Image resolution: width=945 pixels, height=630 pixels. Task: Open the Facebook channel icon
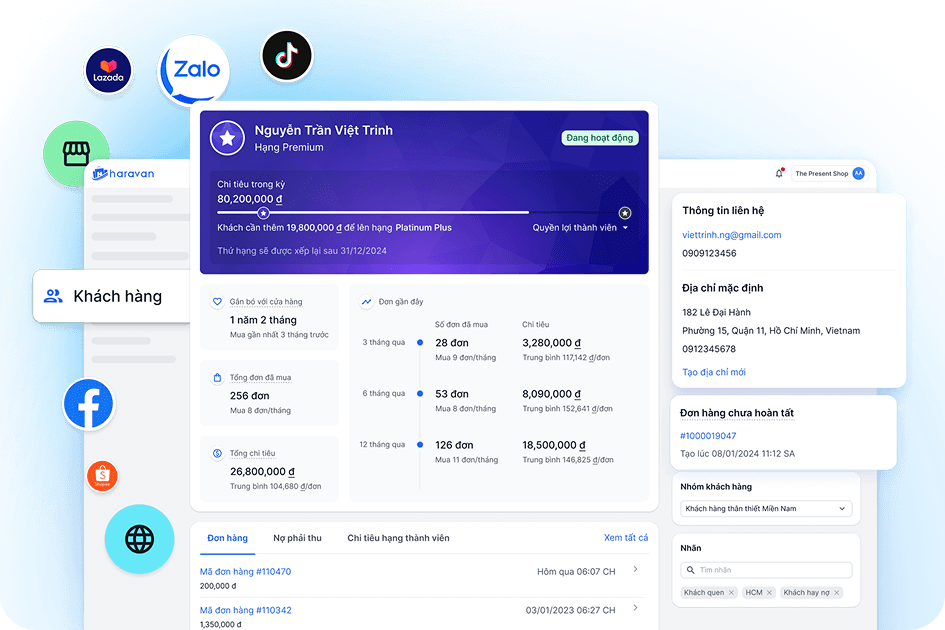[x=89, y=405]
